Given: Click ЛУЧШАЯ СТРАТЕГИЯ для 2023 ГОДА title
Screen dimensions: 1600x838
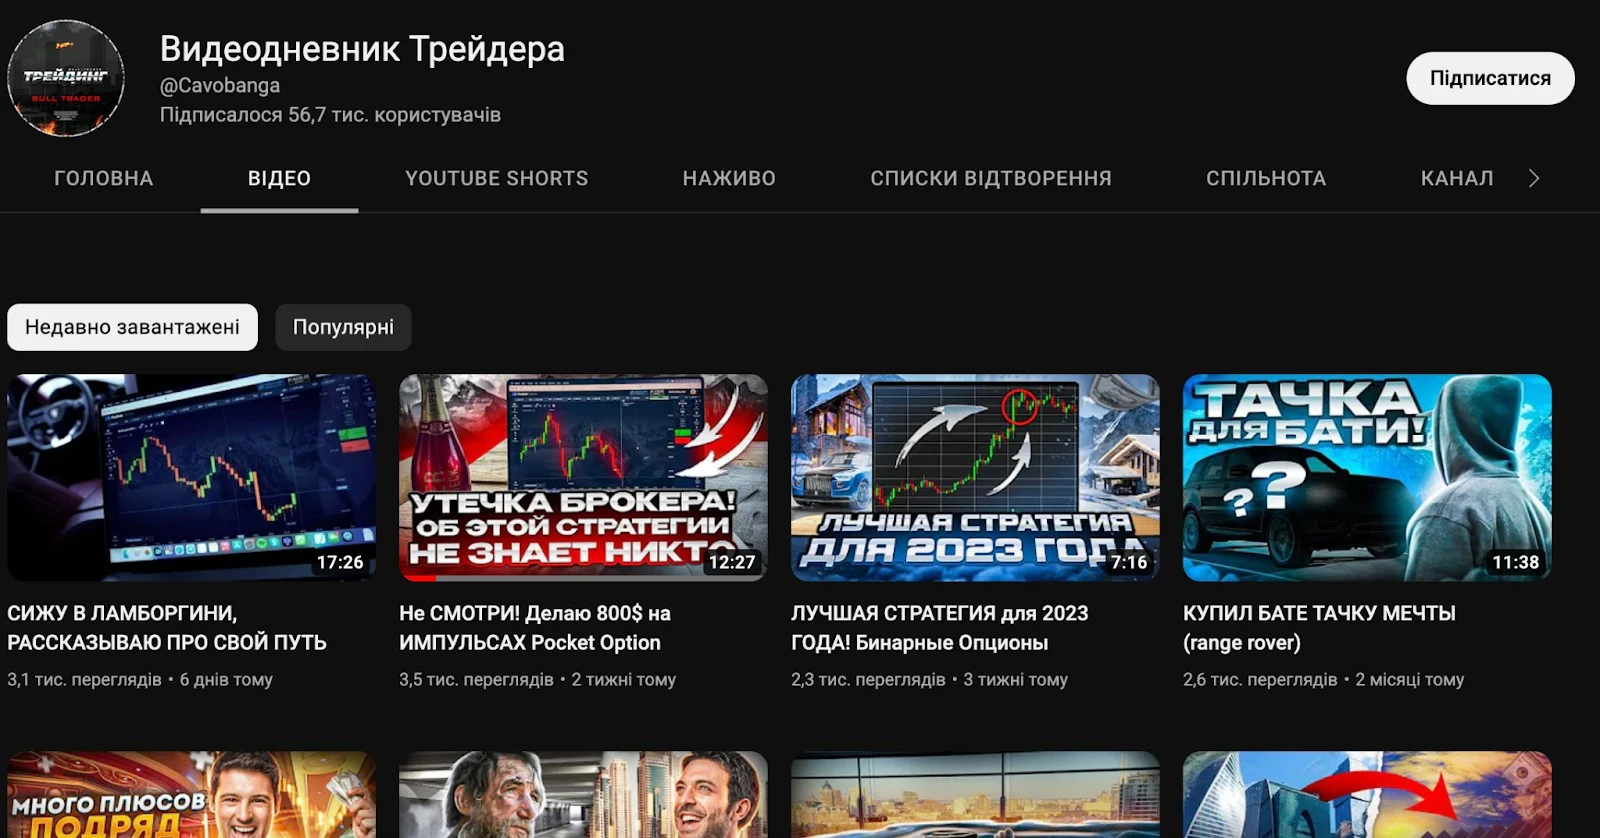Looking at the screenshot, I should [x=940, y=628].
